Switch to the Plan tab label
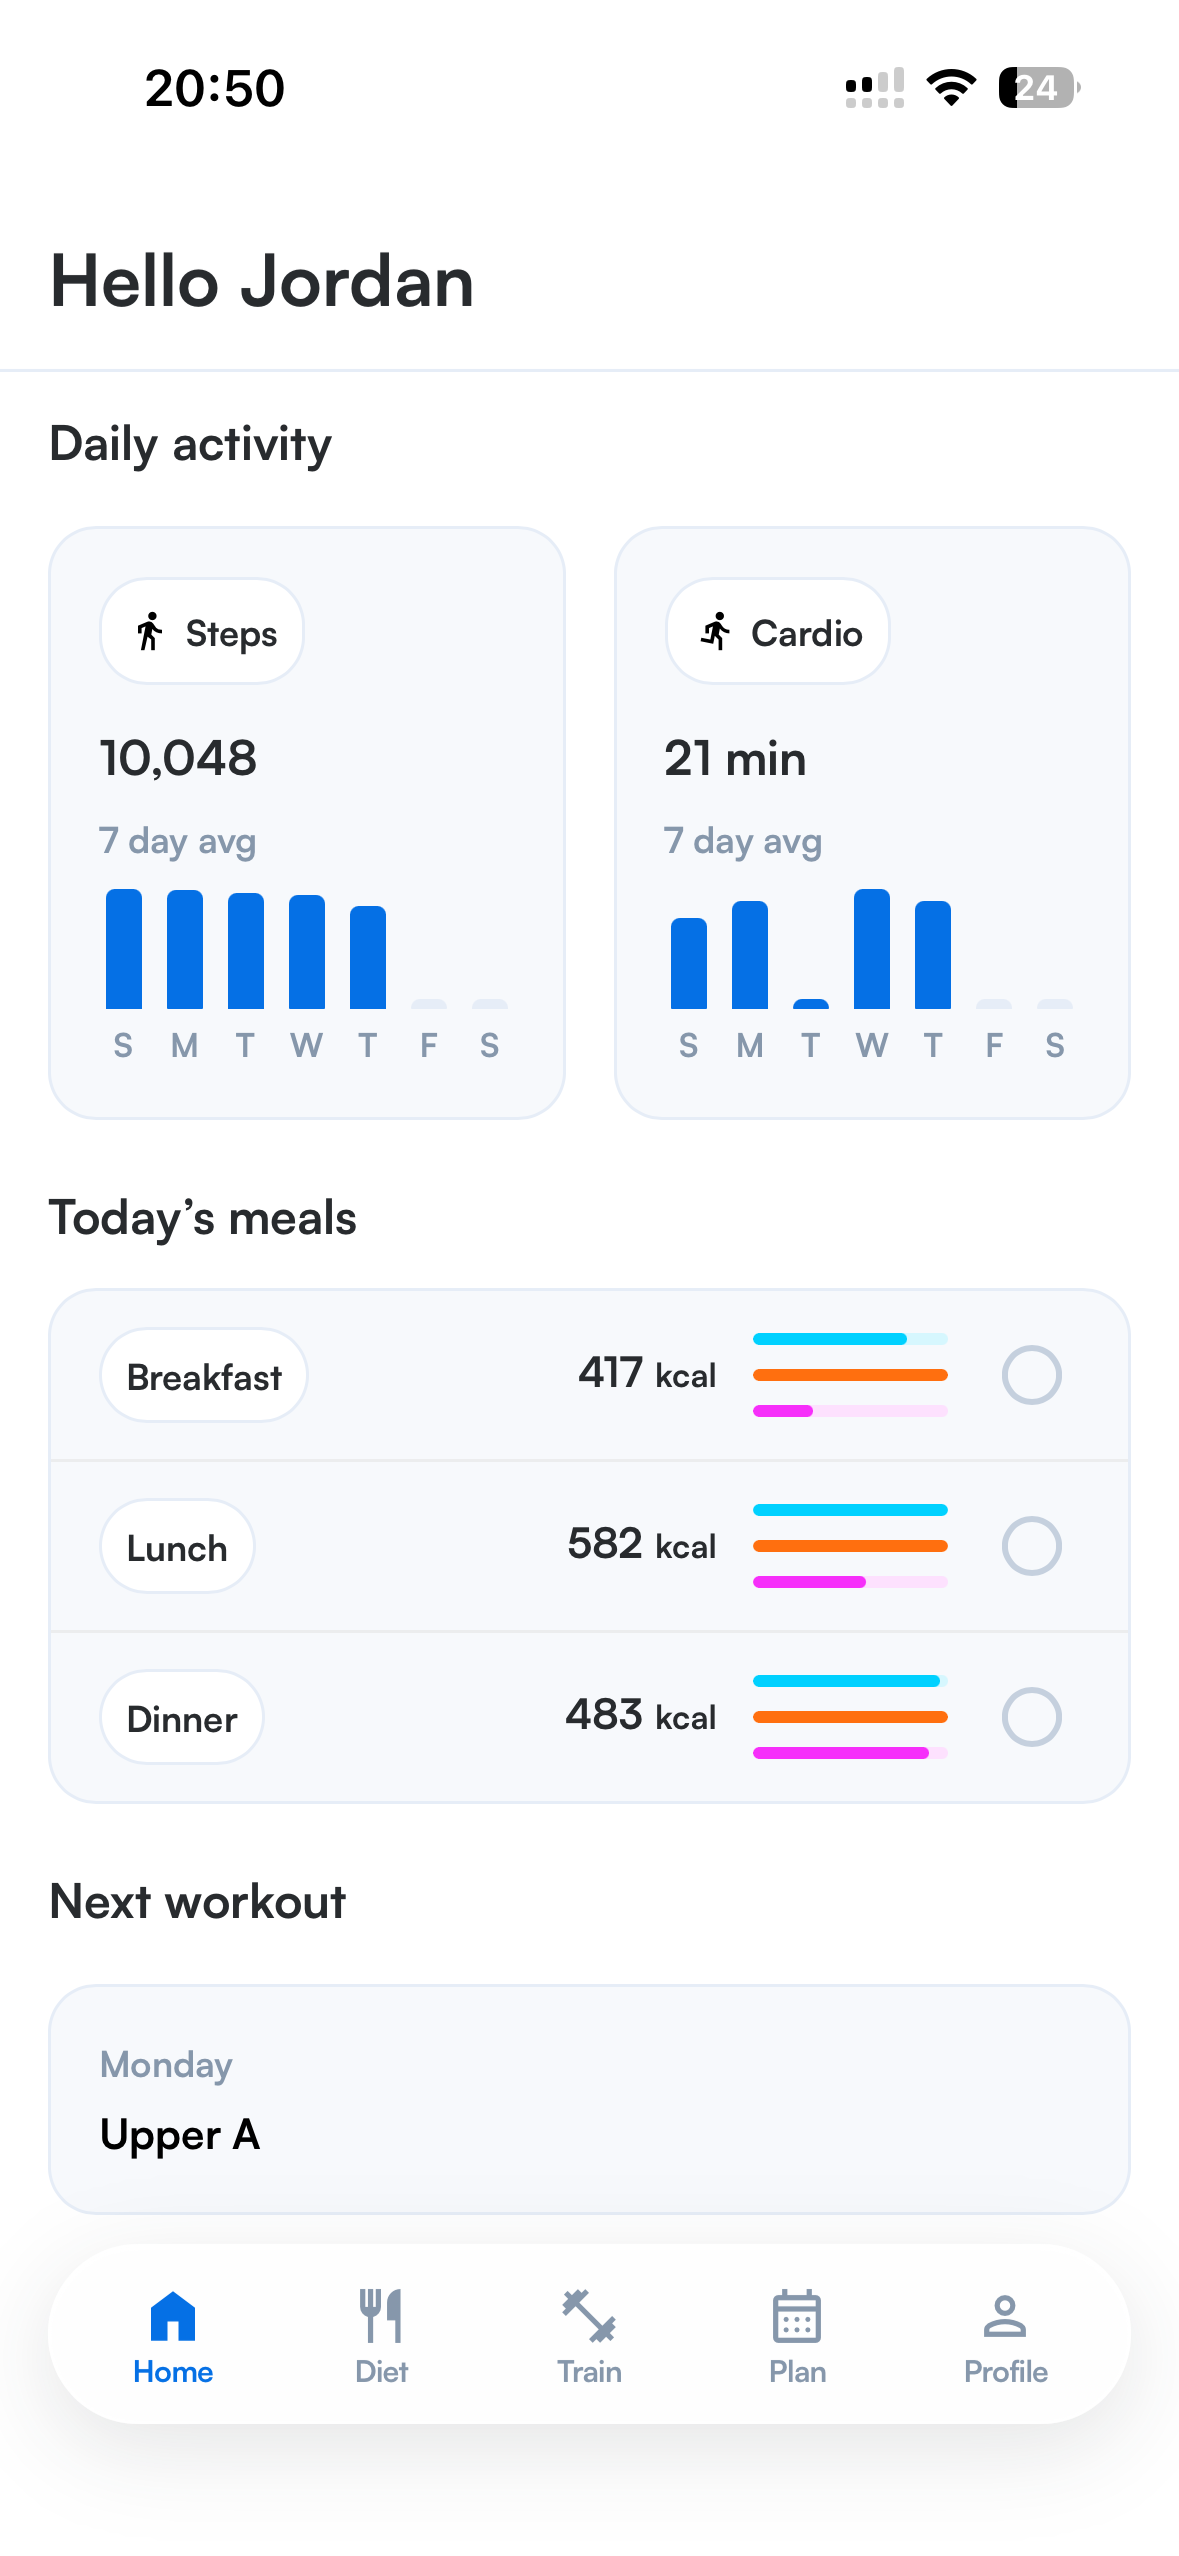The height and width of the screenshot is (2556, 1179). point(797,2372)
